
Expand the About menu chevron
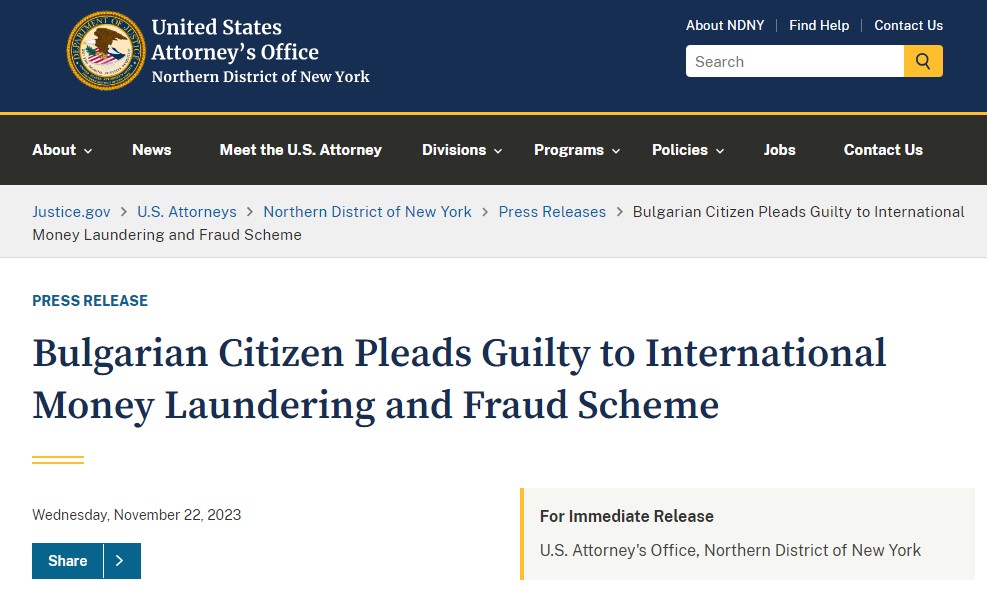88,151
